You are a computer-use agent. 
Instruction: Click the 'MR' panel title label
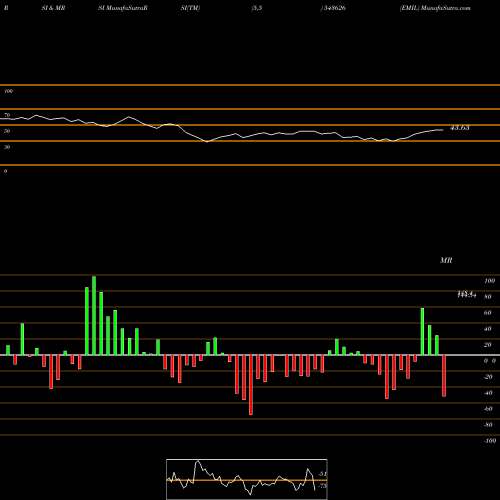point(446,260)
